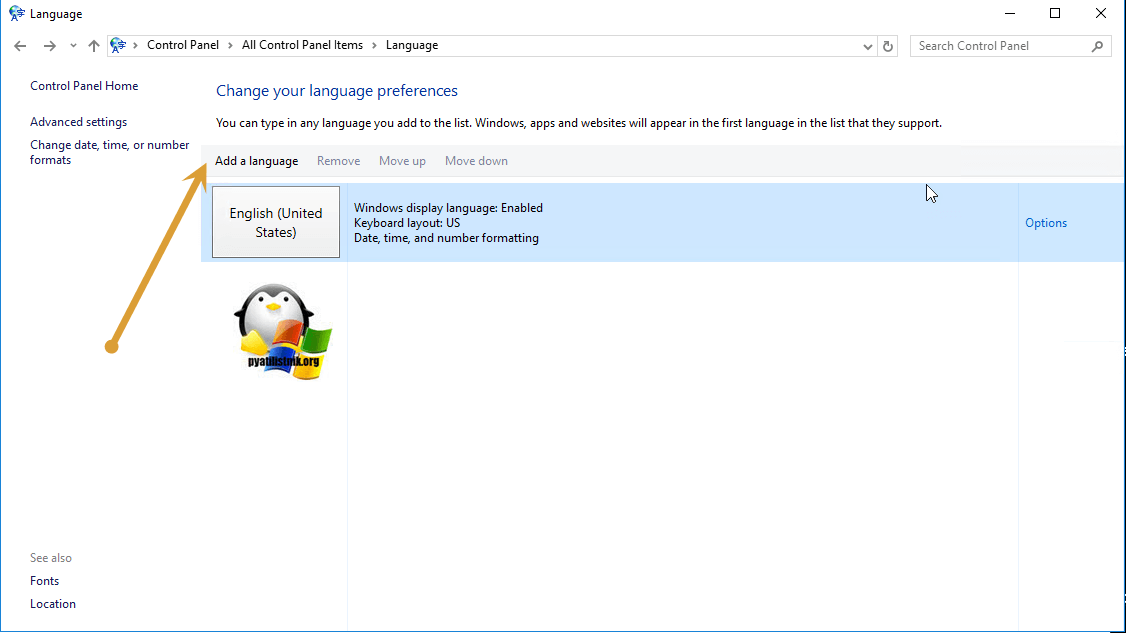Click Move down in language toolbar

(476, 161)
